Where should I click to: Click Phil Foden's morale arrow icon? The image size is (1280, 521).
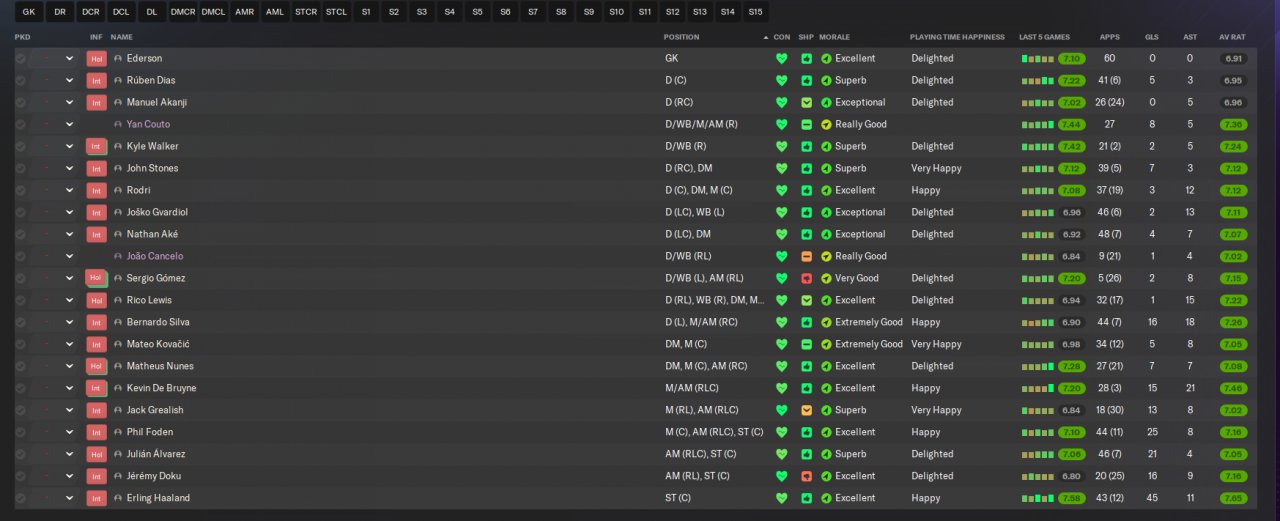tap(826, 432)
